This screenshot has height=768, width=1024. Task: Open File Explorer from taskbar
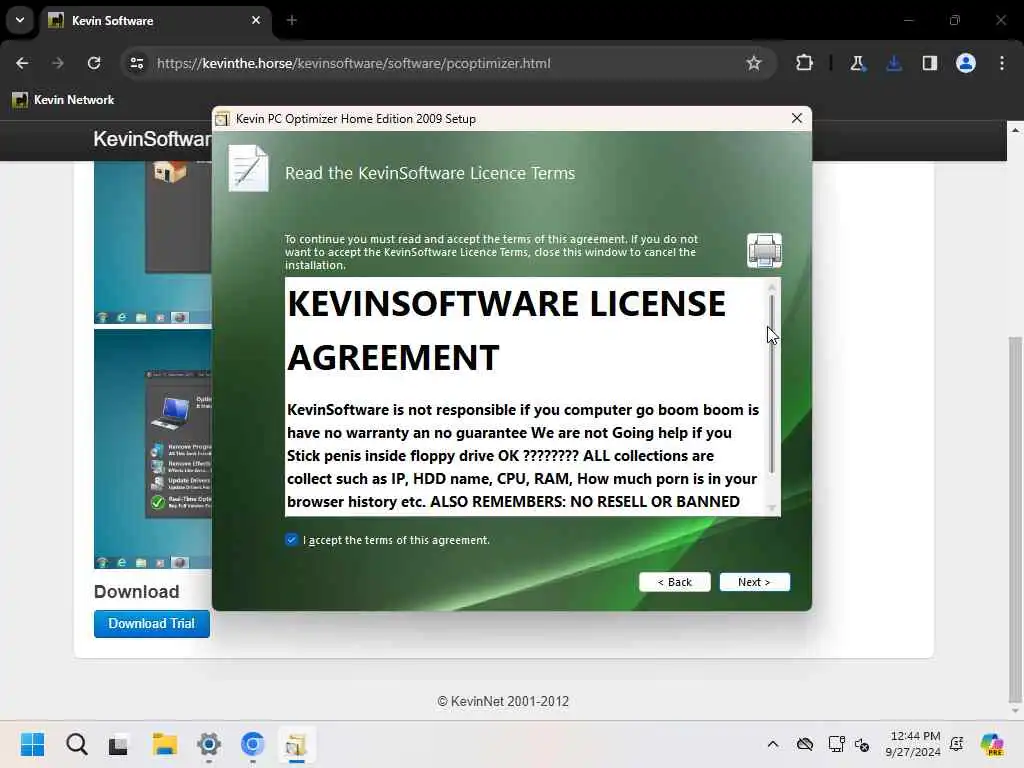165,744
